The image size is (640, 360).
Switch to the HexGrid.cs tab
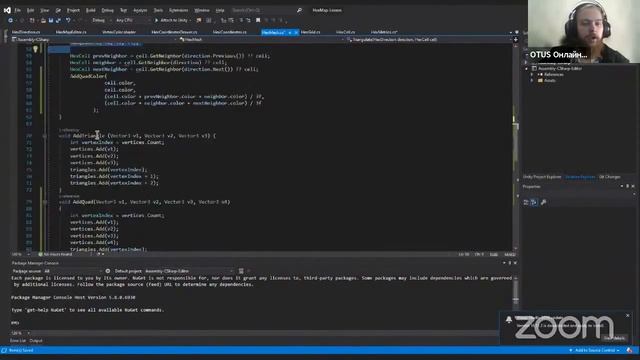point(311,32)
